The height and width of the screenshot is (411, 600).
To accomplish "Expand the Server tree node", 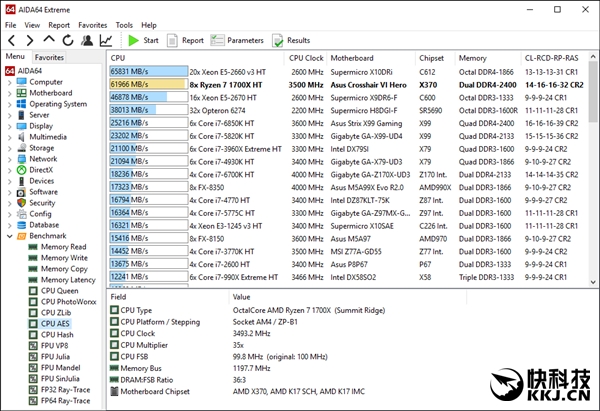I will click(10, 115).
